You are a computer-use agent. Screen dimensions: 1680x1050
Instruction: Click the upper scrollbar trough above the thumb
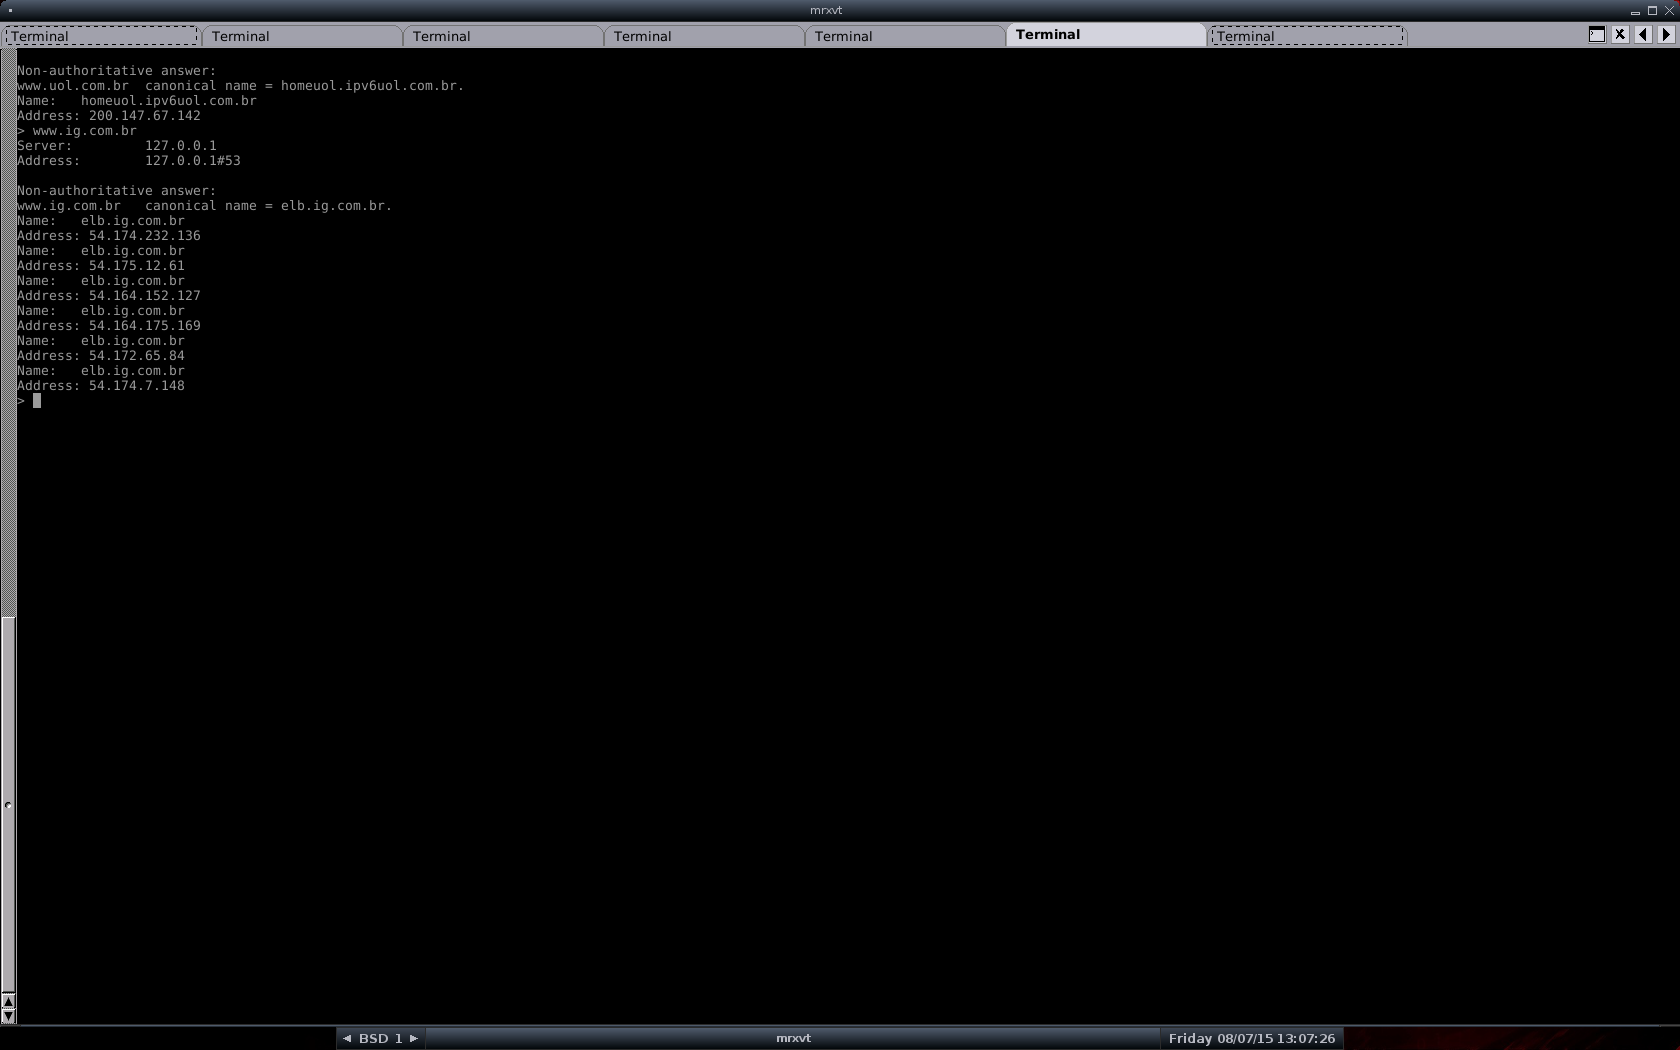8,332
